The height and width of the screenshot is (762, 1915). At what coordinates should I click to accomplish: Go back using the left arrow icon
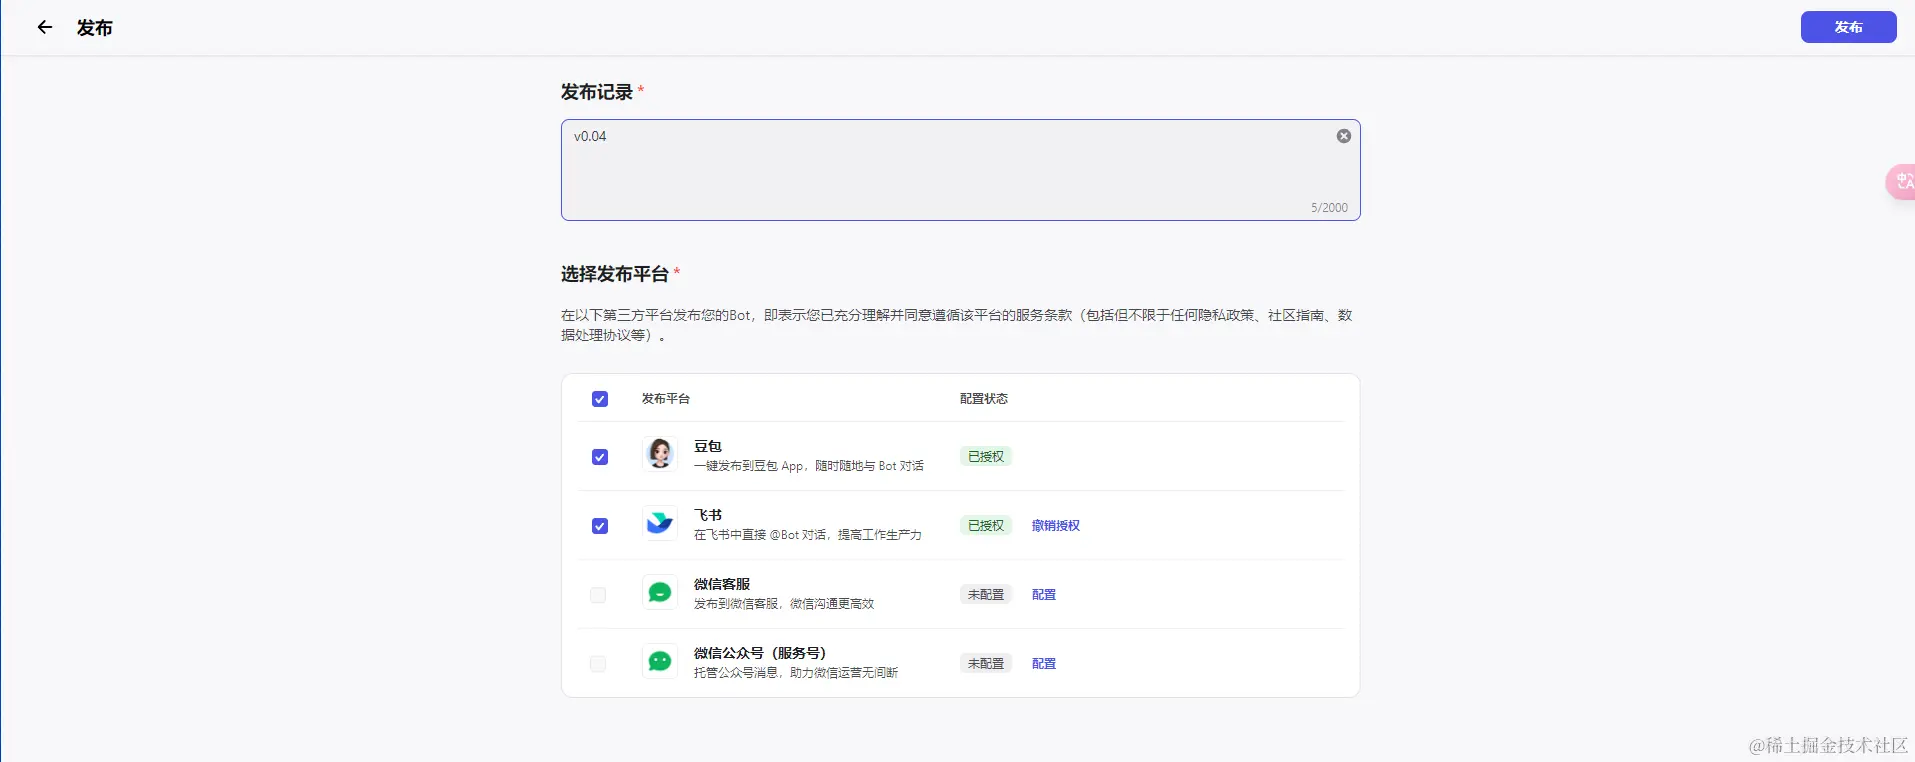[44, 27]
